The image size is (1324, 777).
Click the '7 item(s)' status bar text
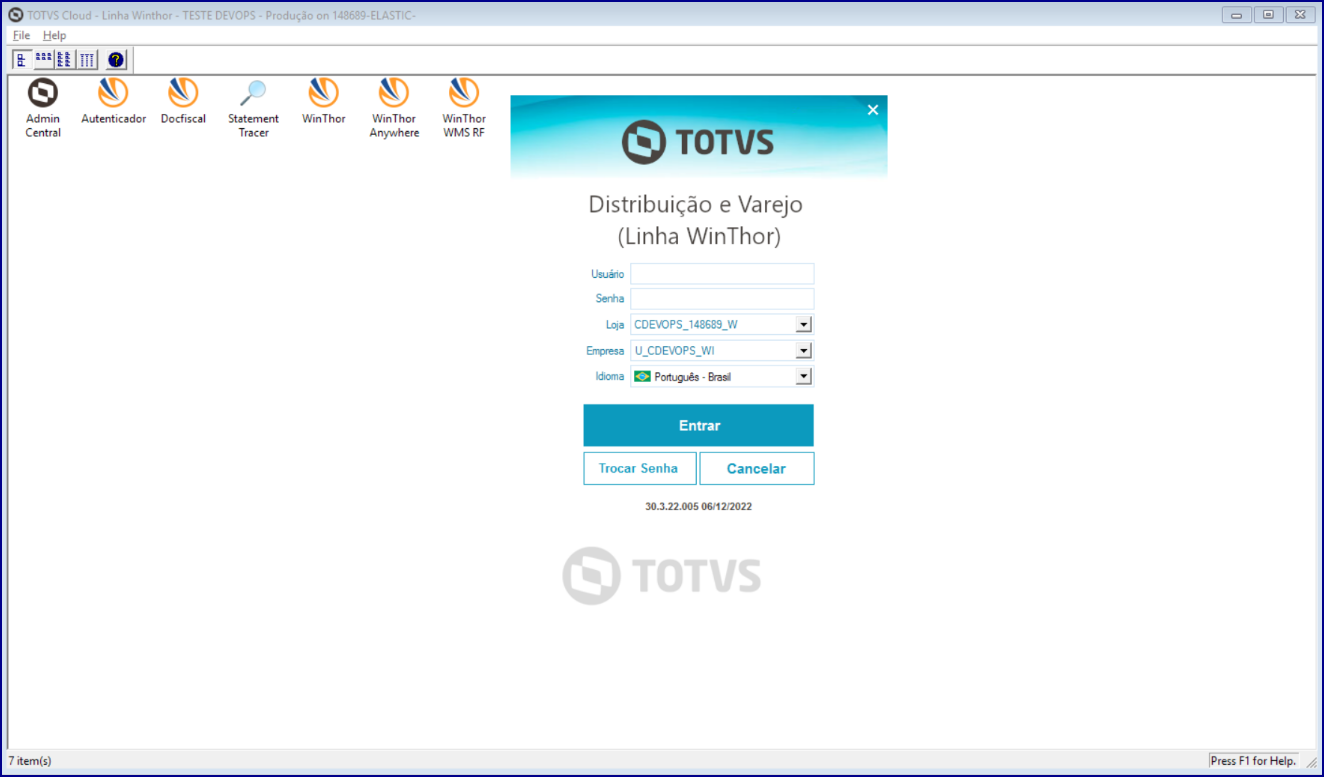click(30, 761)
